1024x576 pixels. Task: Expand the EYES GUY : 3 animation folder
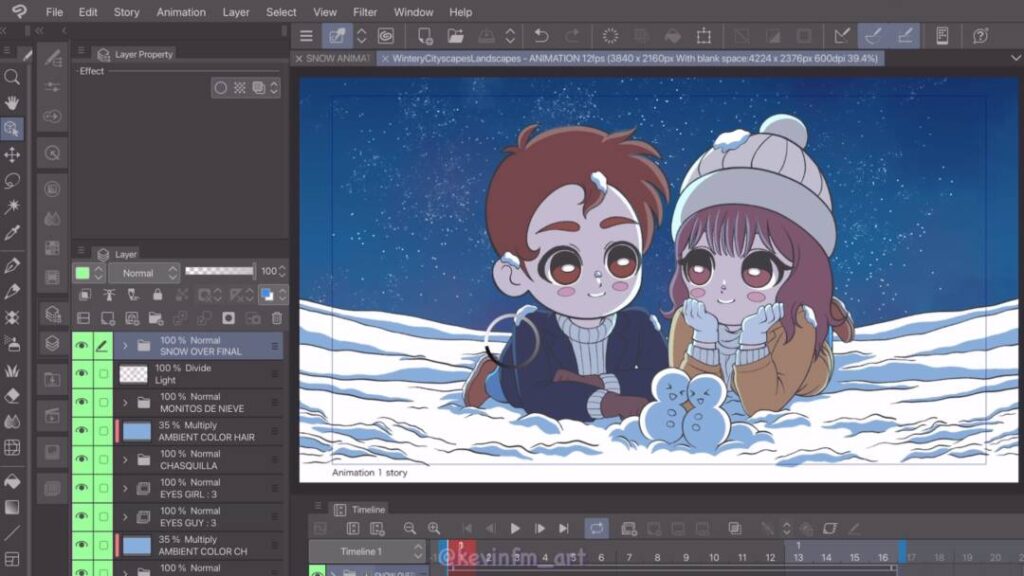pos(125,517)
